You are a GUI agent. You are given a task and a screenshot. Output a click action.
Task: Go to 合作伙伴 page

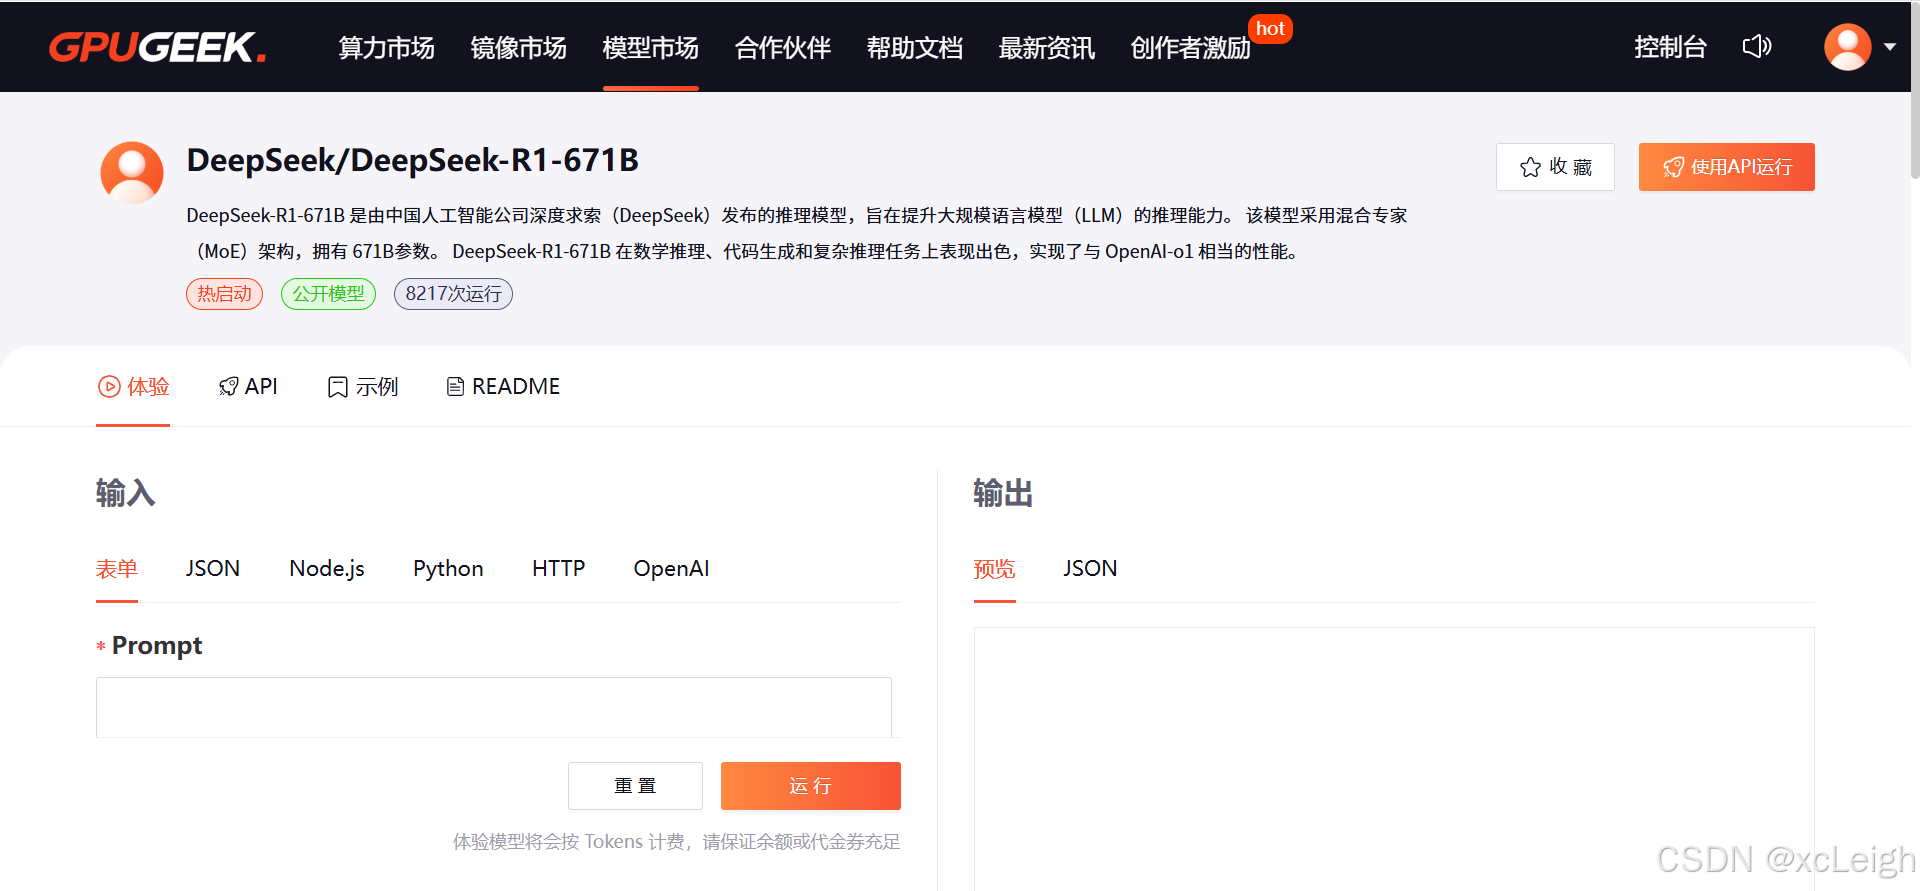click(x=782, y=47)
